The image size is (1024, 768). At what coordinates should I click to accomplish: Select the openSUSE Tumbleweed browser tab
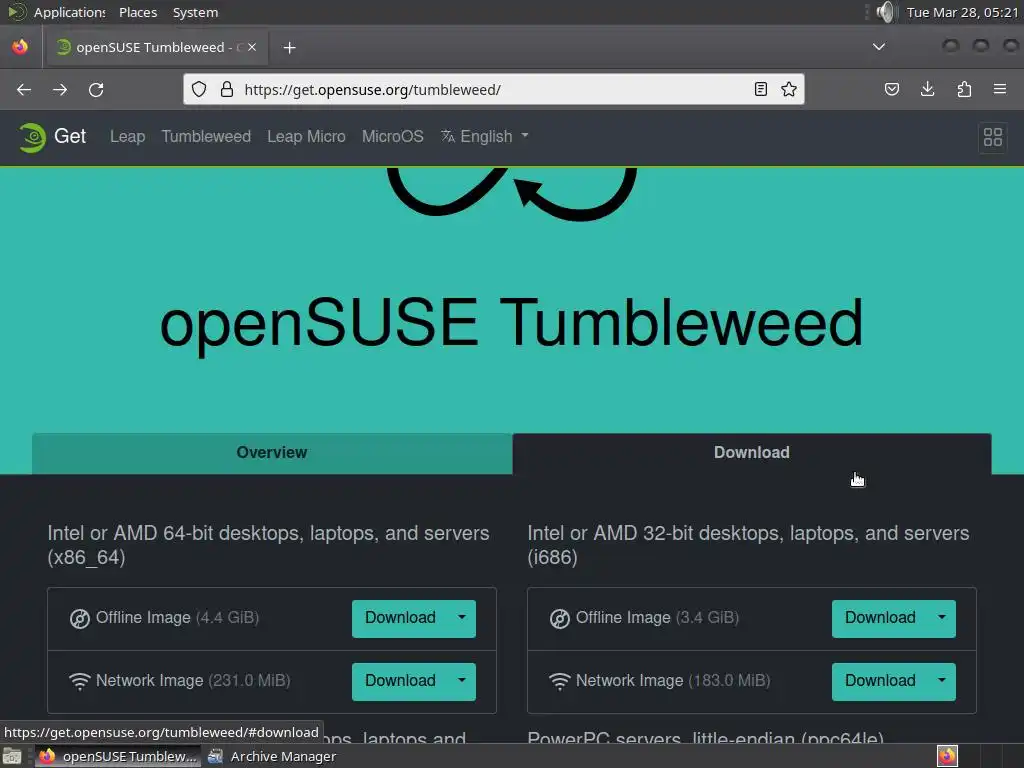(155, 47)
